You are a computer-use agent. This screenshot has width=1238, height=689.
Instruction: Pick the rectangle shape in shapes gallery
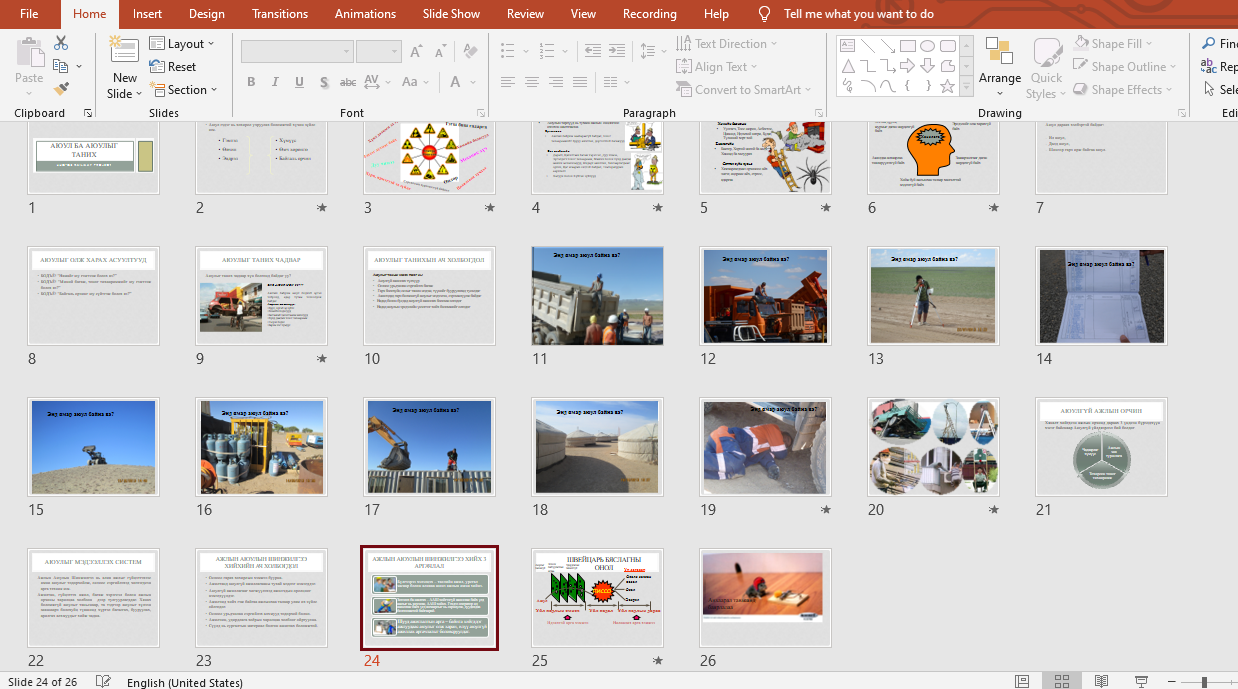[907, 46]
